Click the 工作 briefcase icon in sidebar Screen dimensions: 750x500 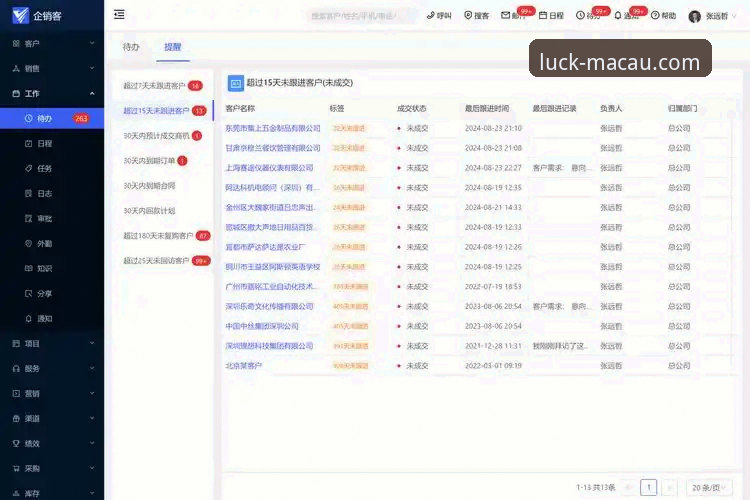click(x=16, y=93)
